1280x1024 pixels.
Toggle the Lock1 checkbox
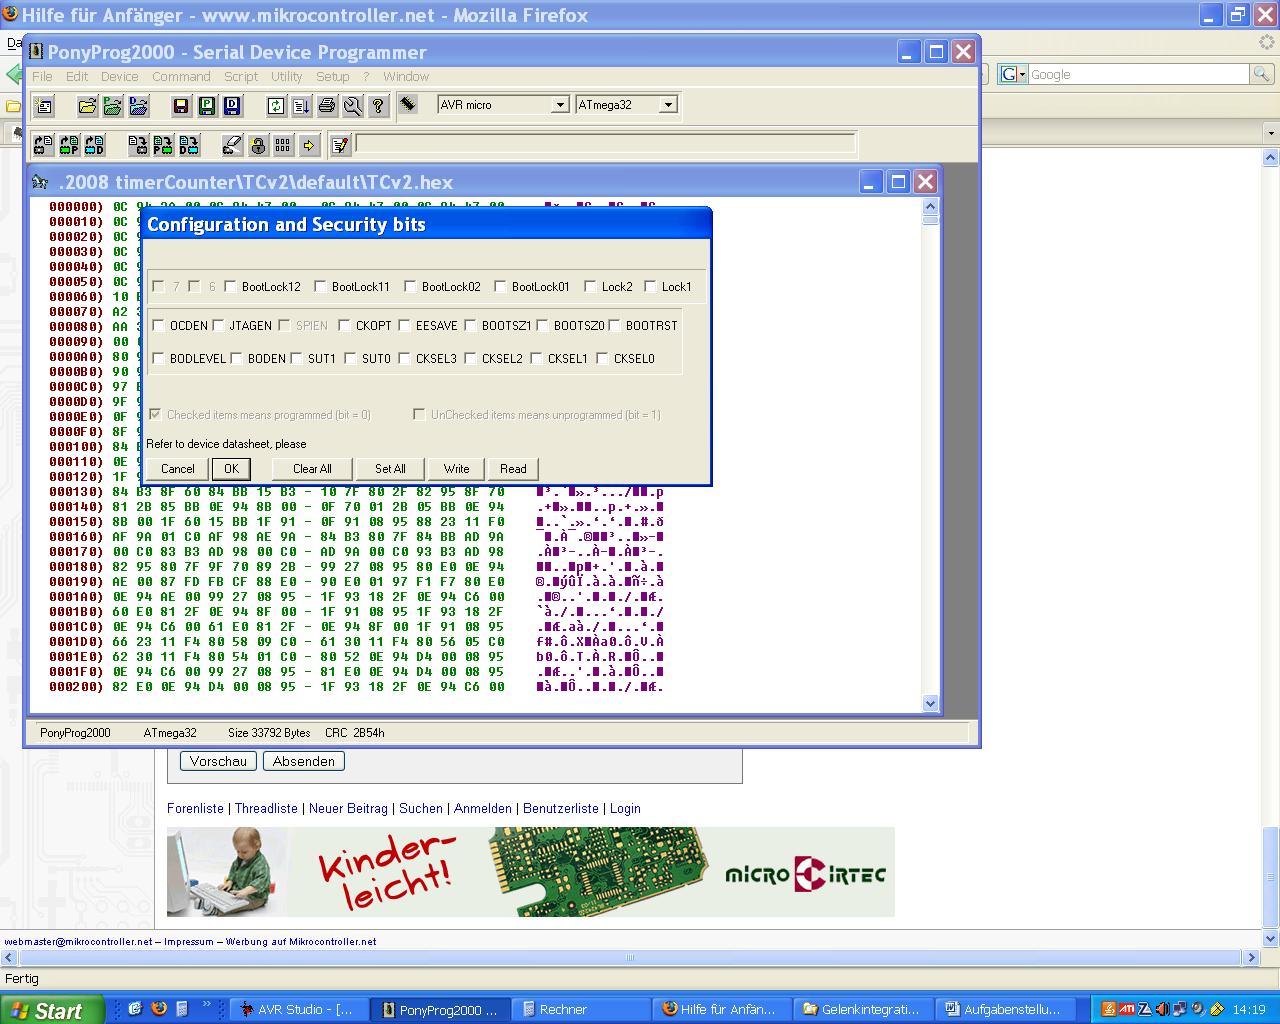[x=650, y=286]
